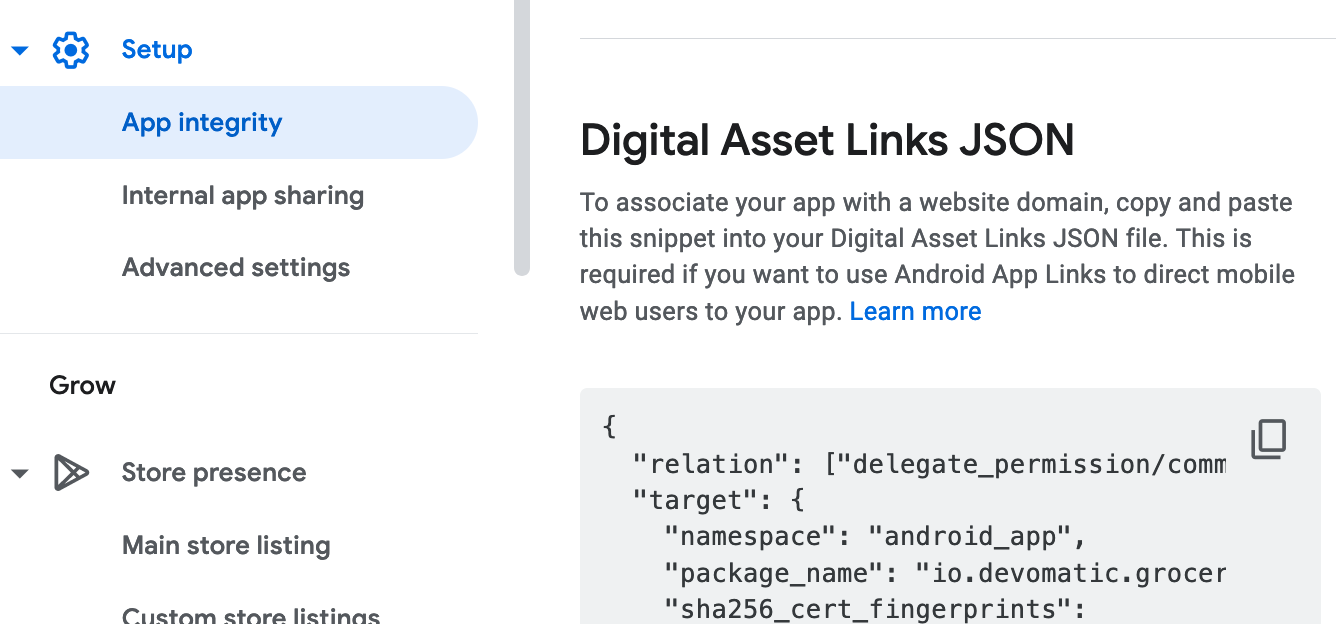This screenshot has height=624, width=1336.
Task: Click the Store presence play-triangle icon
Action: tap(71, 473)
